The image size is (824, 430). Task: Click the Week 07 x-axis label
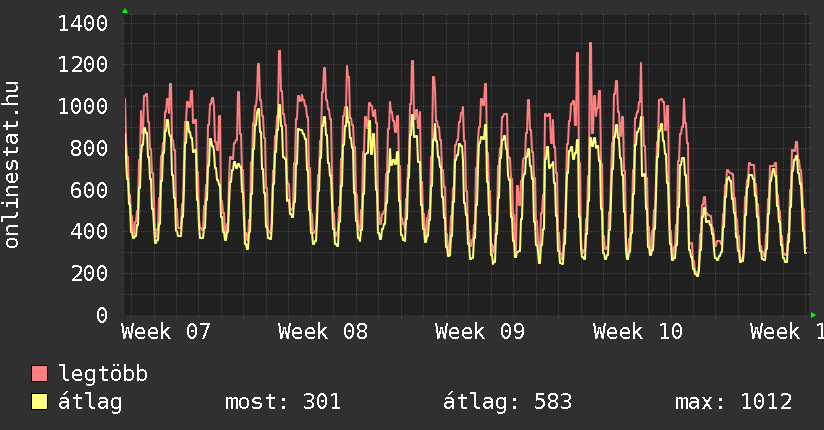166,332
